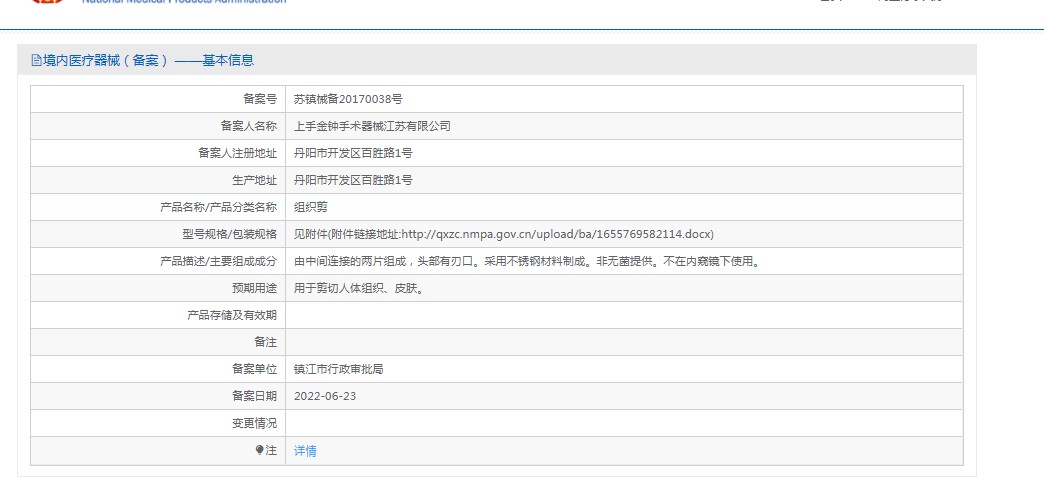Select the product name 组织剪
The image size is (1044, 487).
tap(311, 207)
